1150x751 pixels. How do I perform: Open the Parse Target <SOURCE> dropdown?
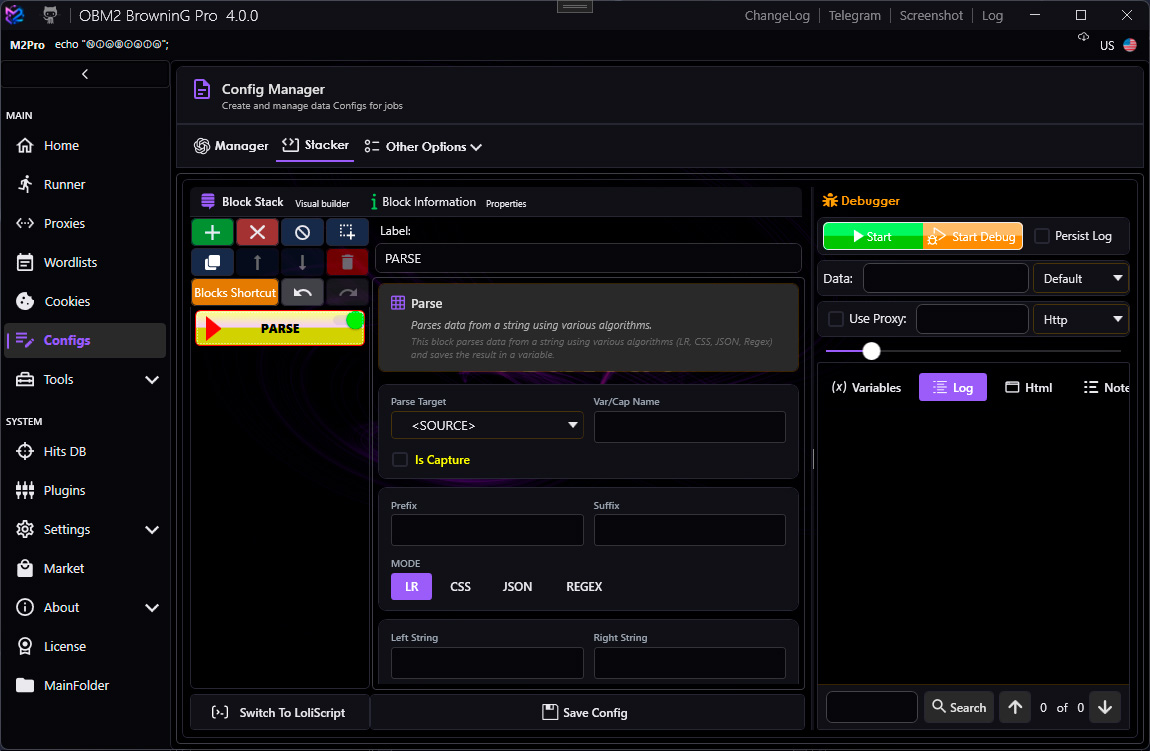click(x=487, y=425)
